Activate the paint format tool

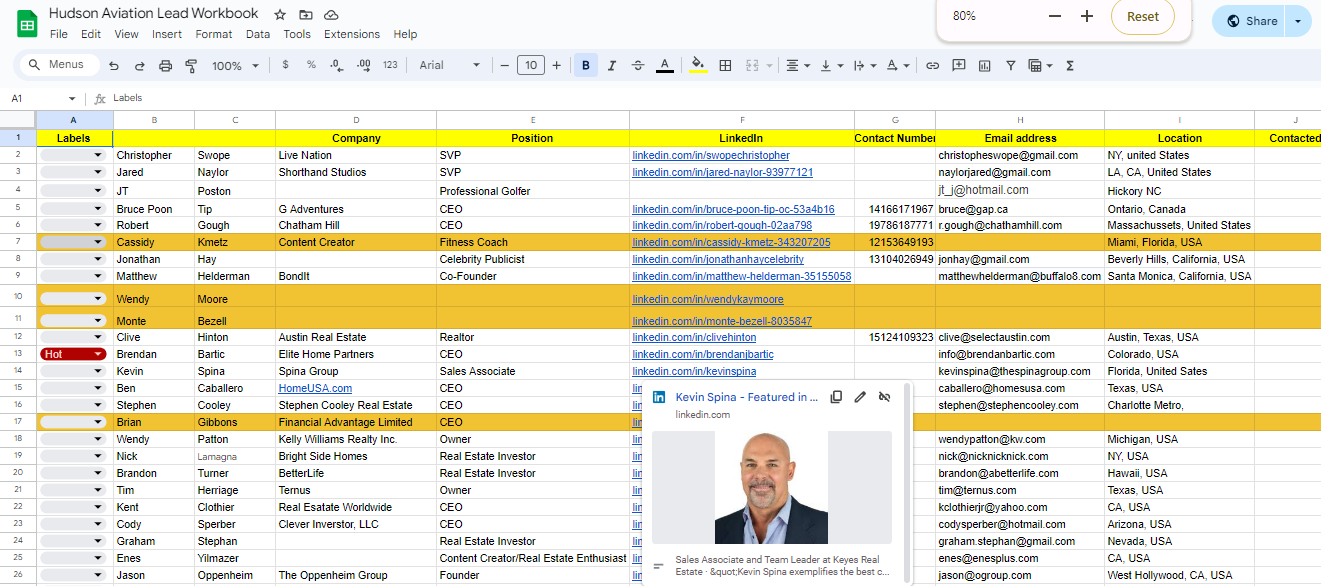coord(191,66)
